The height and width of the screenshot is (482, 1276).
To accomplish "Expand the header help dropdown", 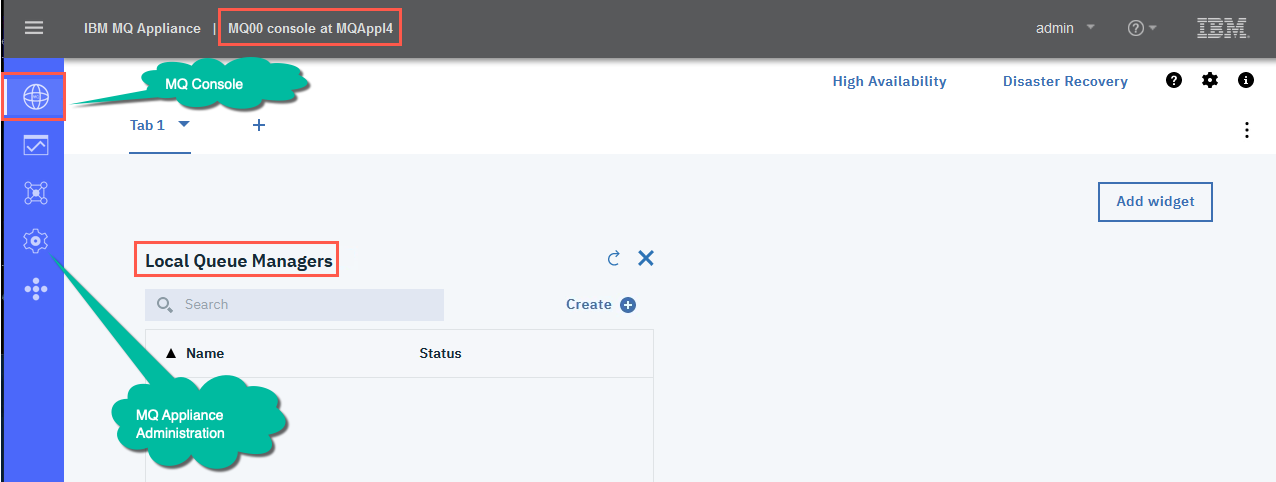I will point(1142,28).
